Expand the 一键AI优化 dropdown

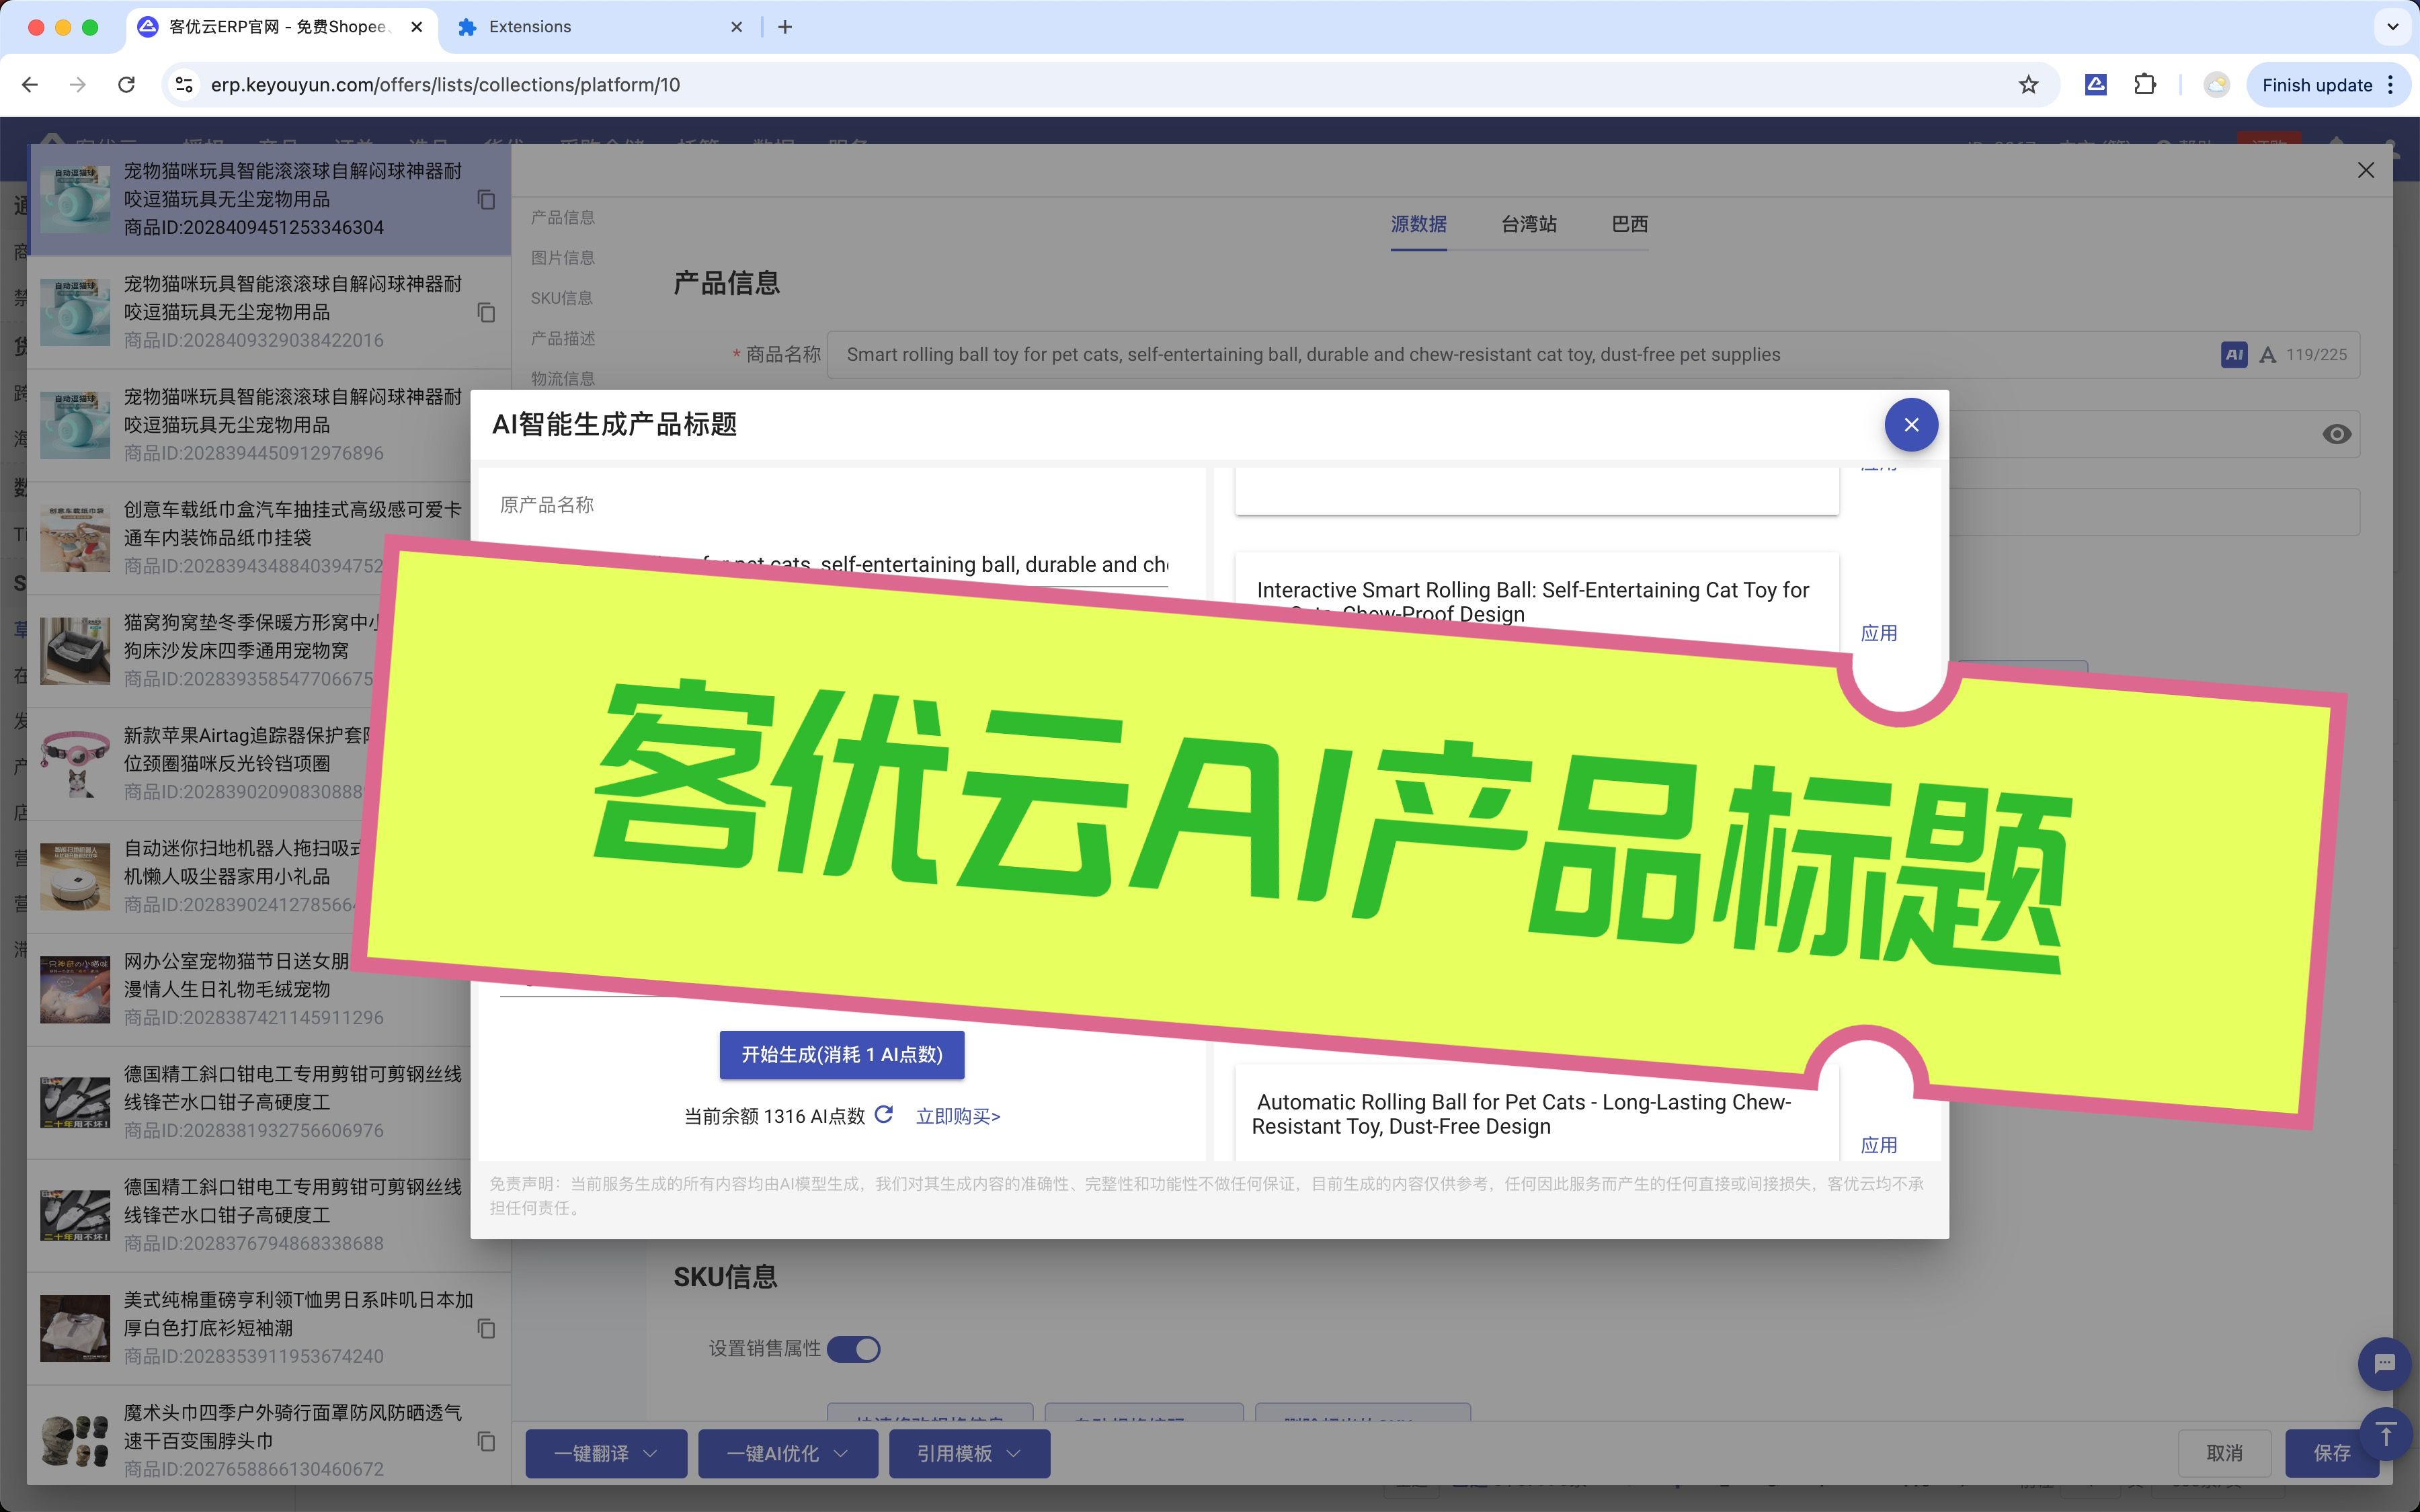(x=787, y=1453)
